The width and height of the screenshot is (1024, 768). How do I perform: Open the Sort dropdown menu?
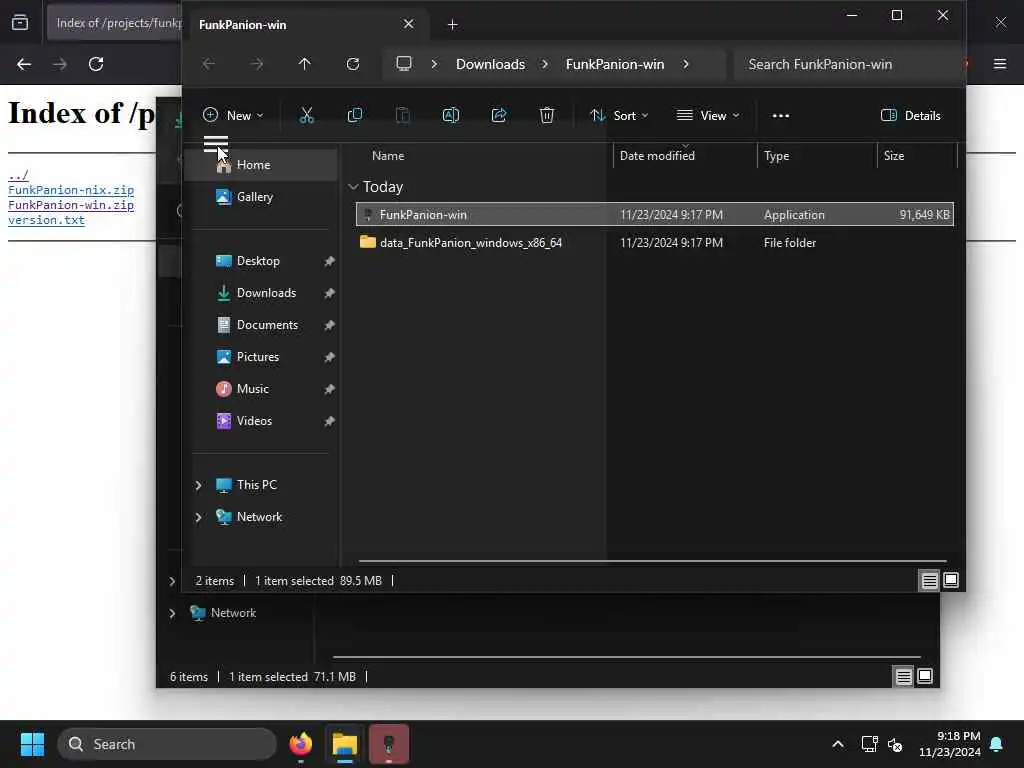(618, 116)
